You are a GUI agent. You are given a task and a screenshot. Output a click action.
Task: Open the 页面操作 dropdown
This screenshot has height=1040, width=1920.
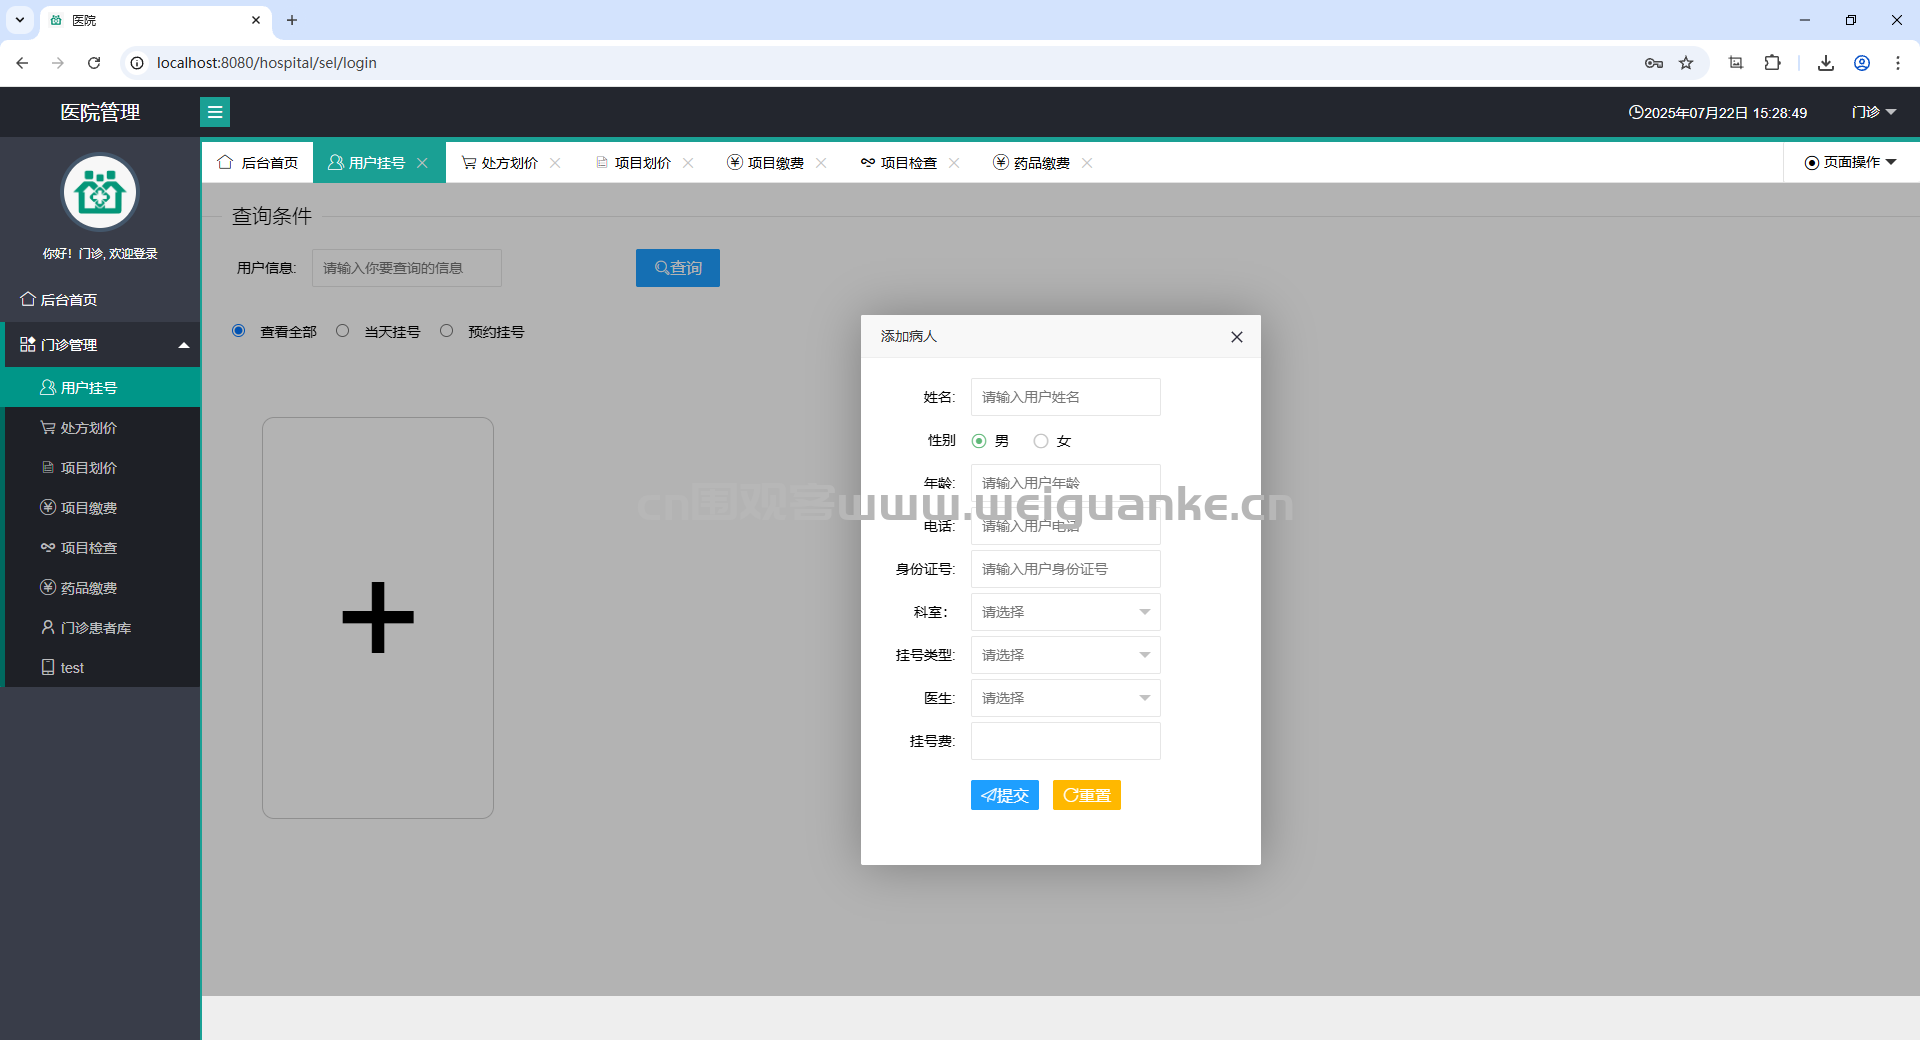[x=1851, y=162]
